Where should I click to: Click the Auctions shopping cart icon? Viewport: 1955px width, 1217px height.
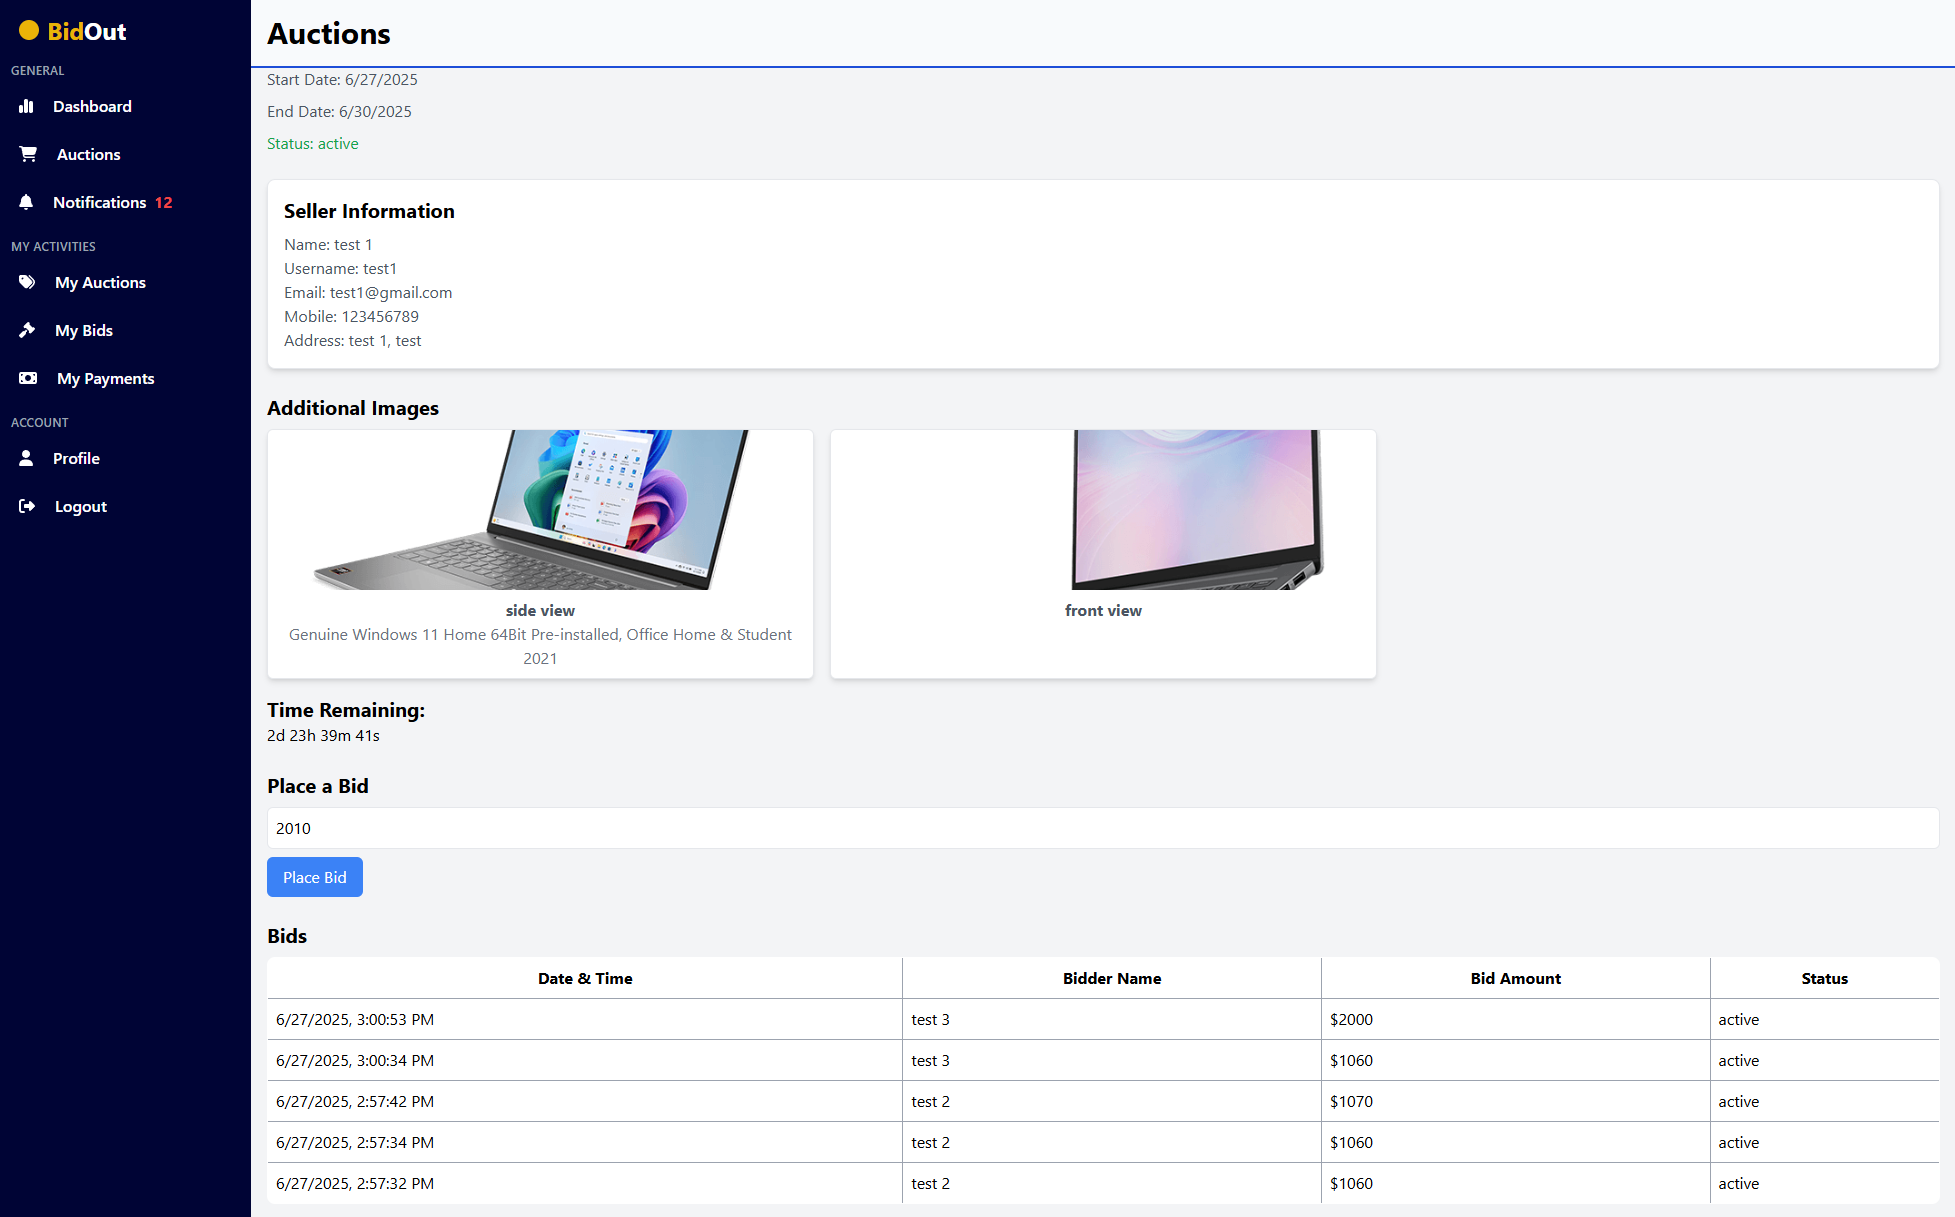click(28, 154)
